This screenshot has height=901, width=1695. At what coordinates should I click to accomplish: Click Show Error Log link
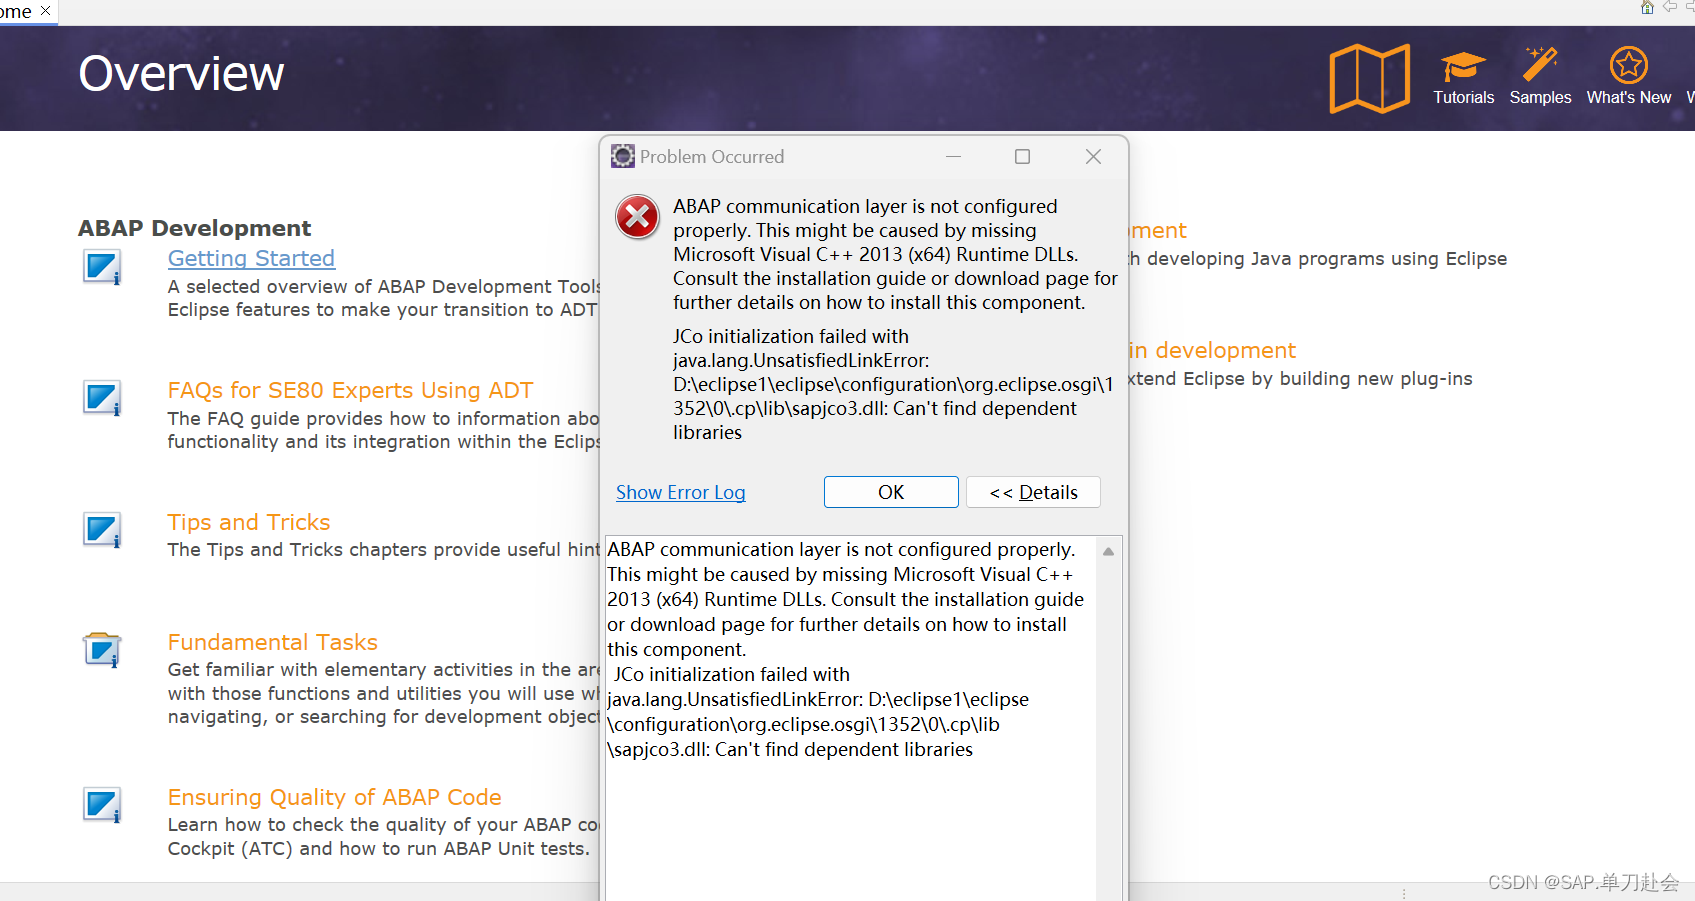pyautogui.click(x=680, y=492)
